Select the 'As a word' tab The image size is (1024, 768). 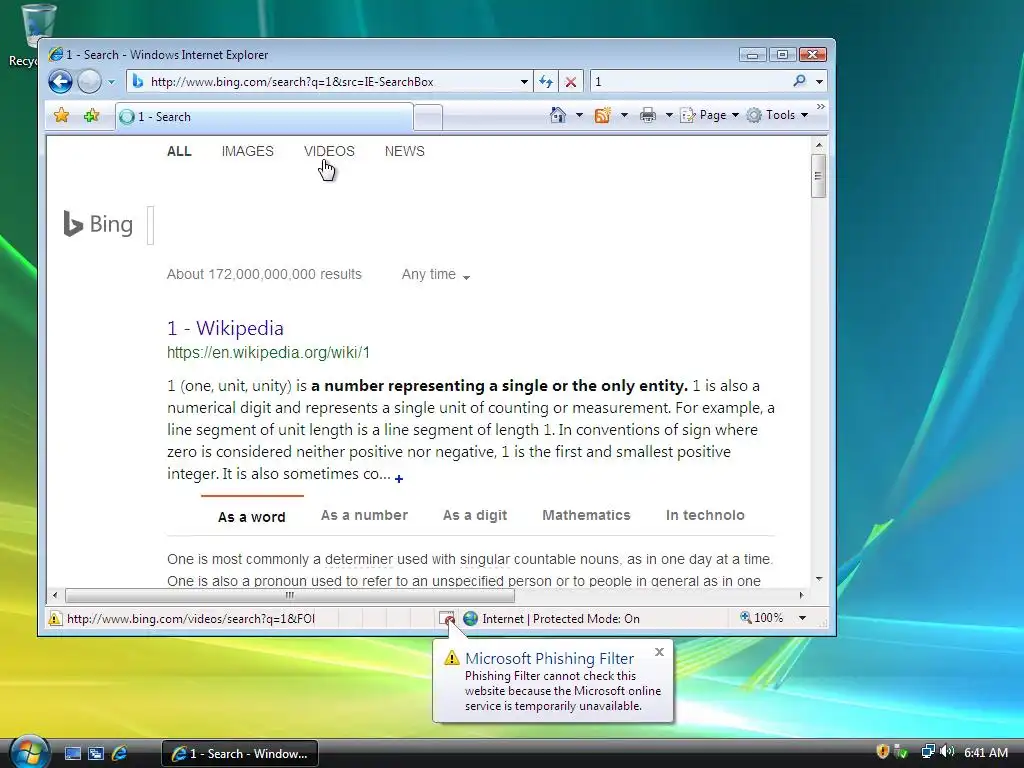click(x=251, y=517)
